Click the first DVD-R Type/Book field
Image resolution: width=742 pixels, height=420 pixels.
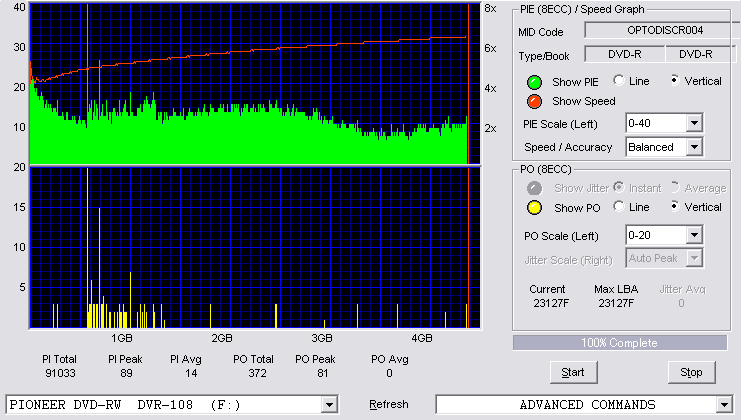point(625,54)
